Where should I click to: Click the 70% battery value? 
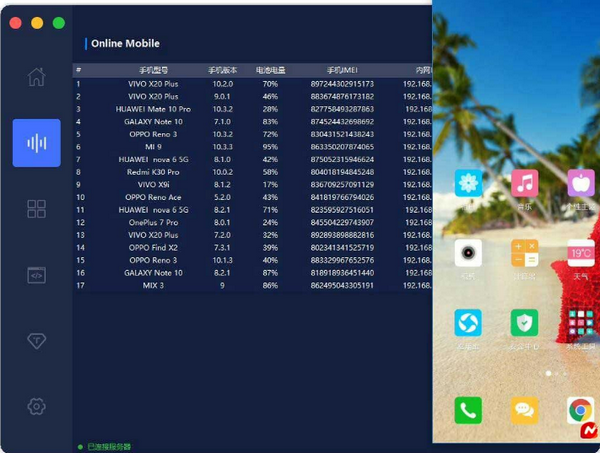(x=270, y=84)
